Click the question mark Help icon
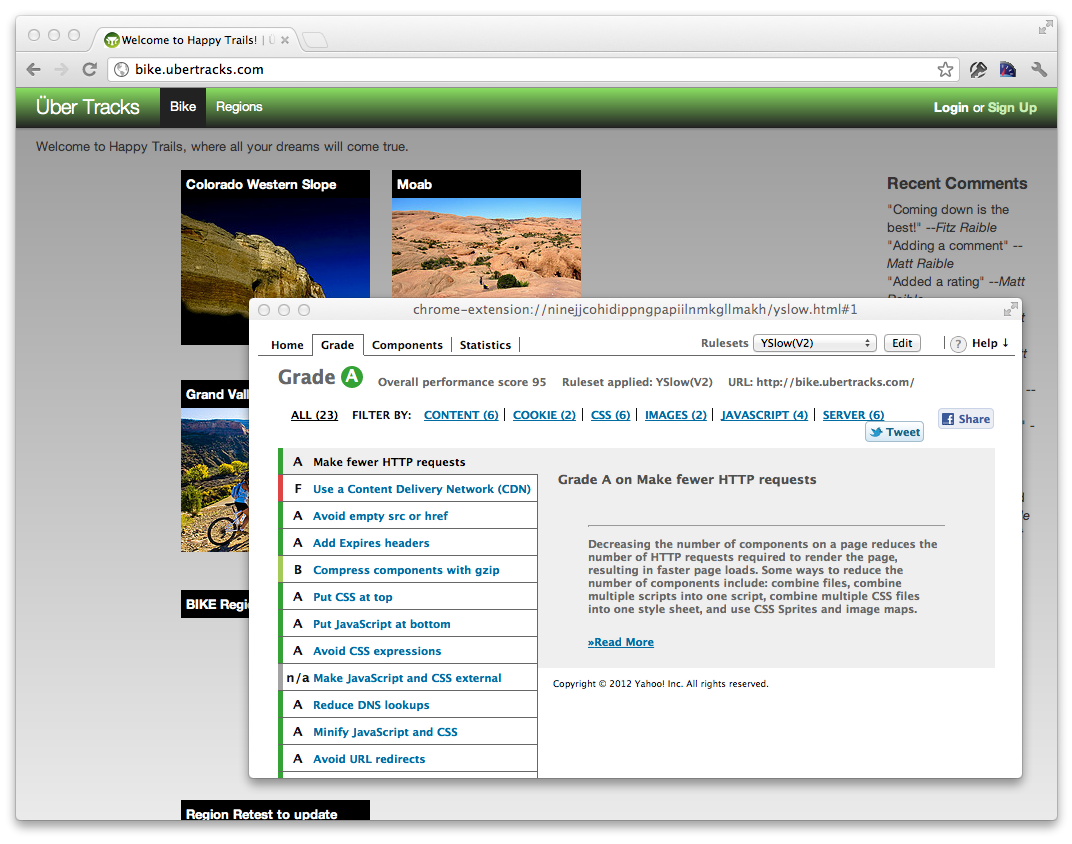The height and width of the screenshot is (844, 1072). coord(958,344)
